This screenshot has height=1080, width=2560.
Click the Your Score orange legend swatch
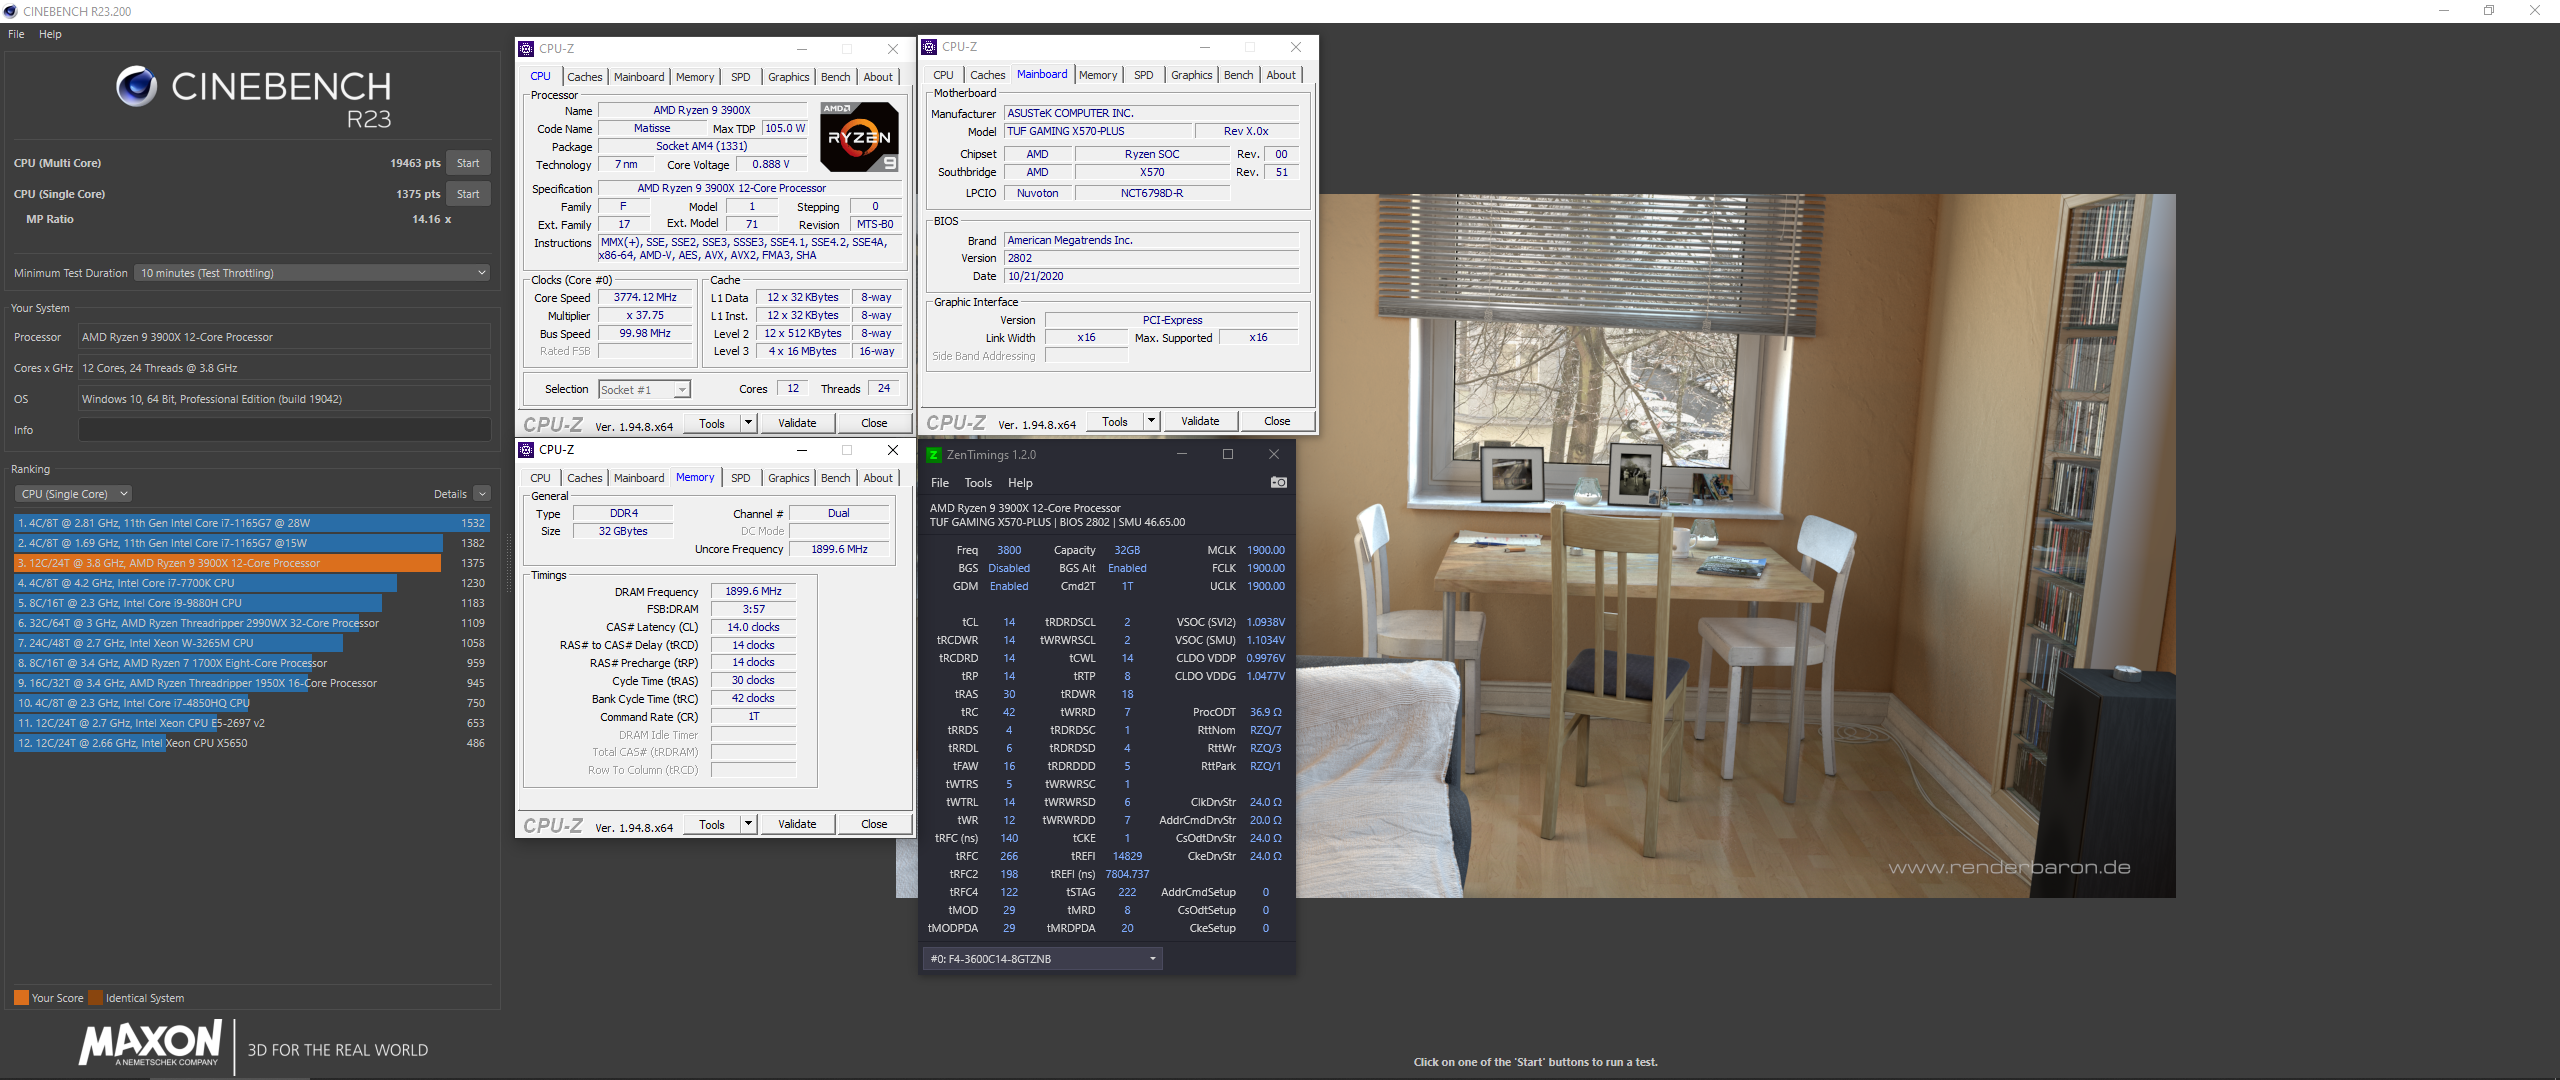pos(21,998)
